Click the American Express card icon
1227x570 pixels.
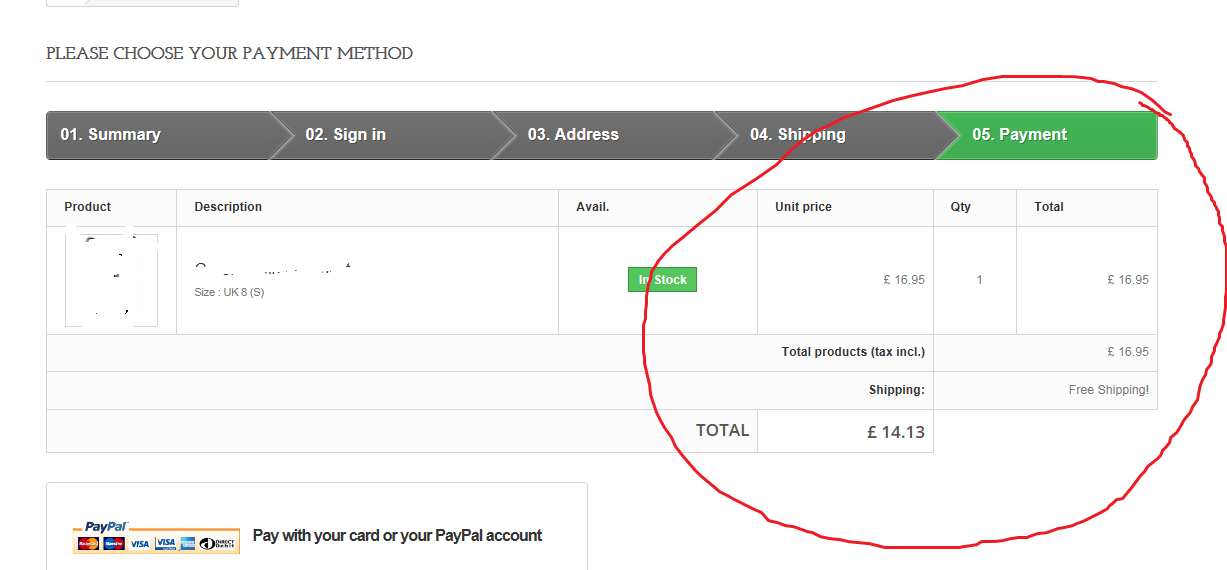(x=187, y=543)
